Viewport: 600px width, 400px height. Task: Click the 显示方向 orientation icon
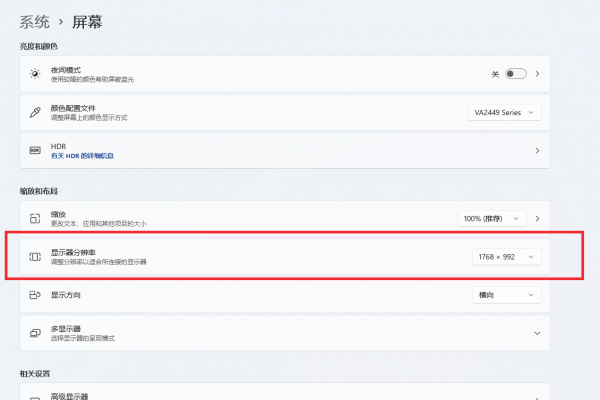(x=35, y=295)
